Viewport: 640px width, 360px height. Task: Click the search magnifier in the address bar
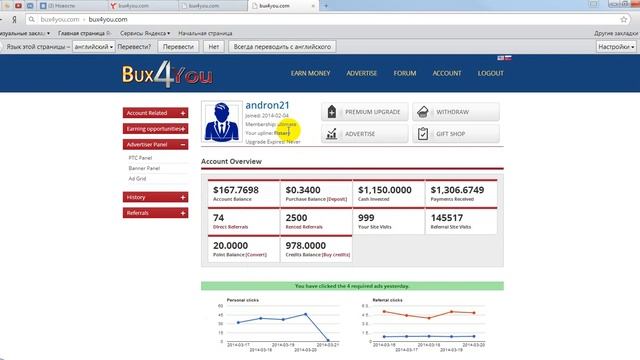click(x=31, y=19)
